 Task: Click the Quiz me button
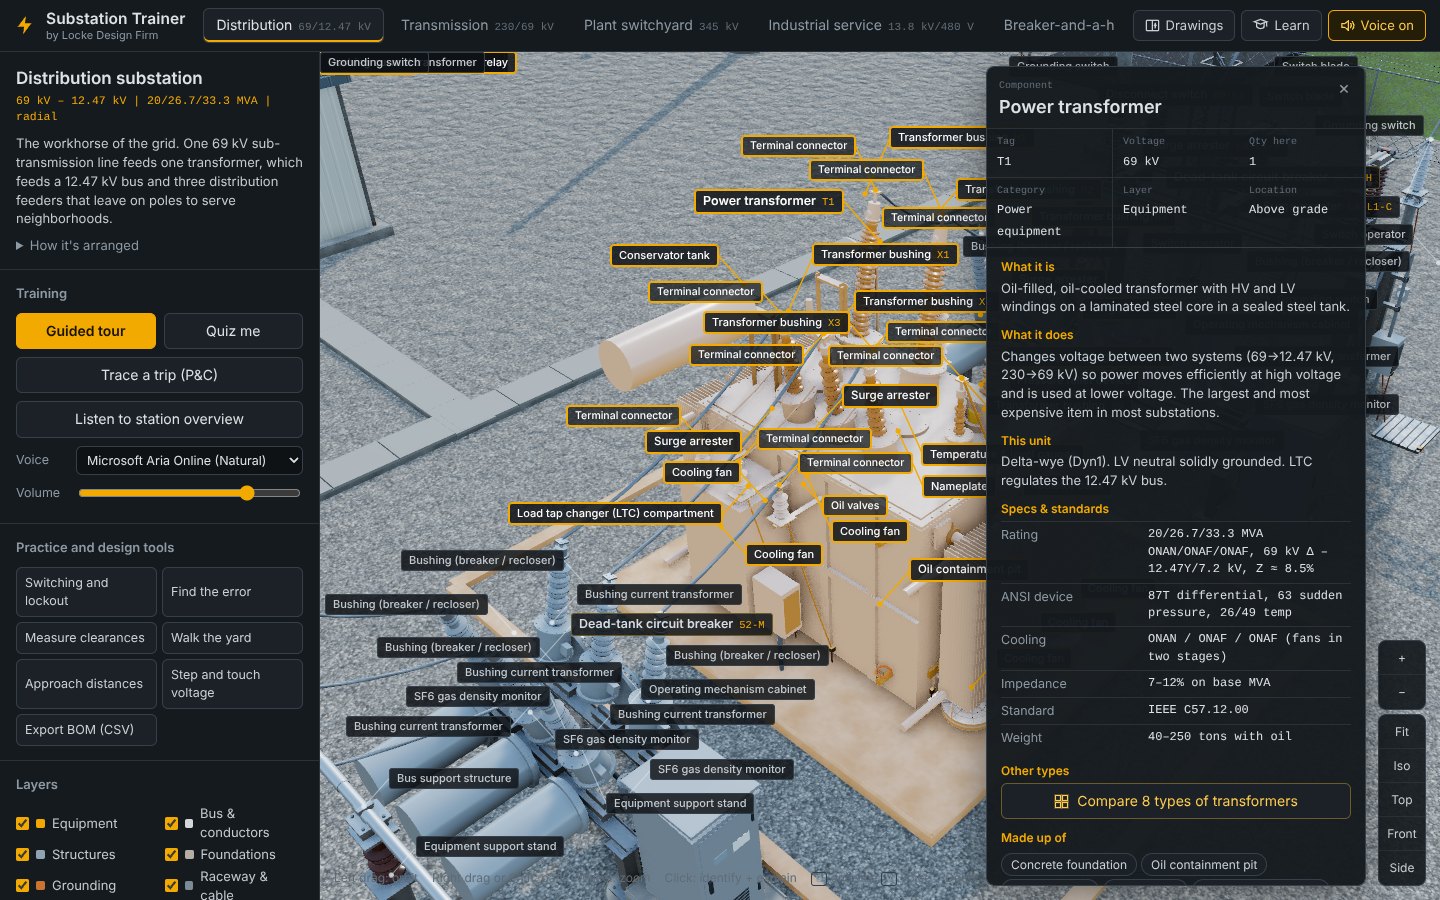[x=233, y=331]
